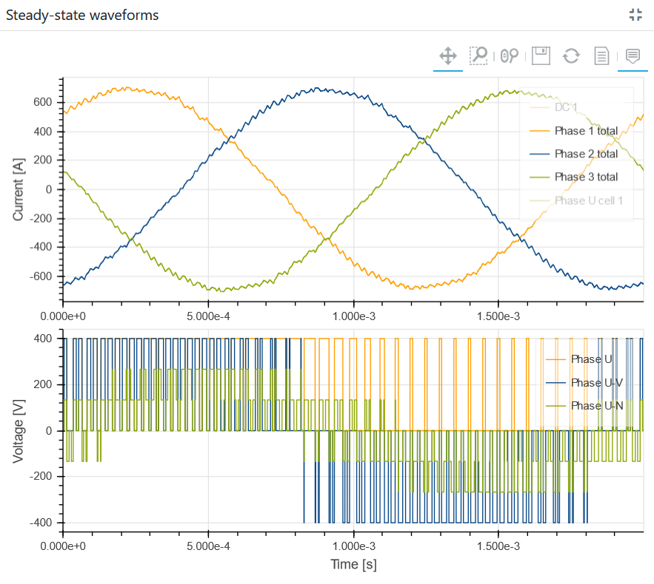Activate the Box Zoom tool
The image size is (654, 584).
point(479,55)
